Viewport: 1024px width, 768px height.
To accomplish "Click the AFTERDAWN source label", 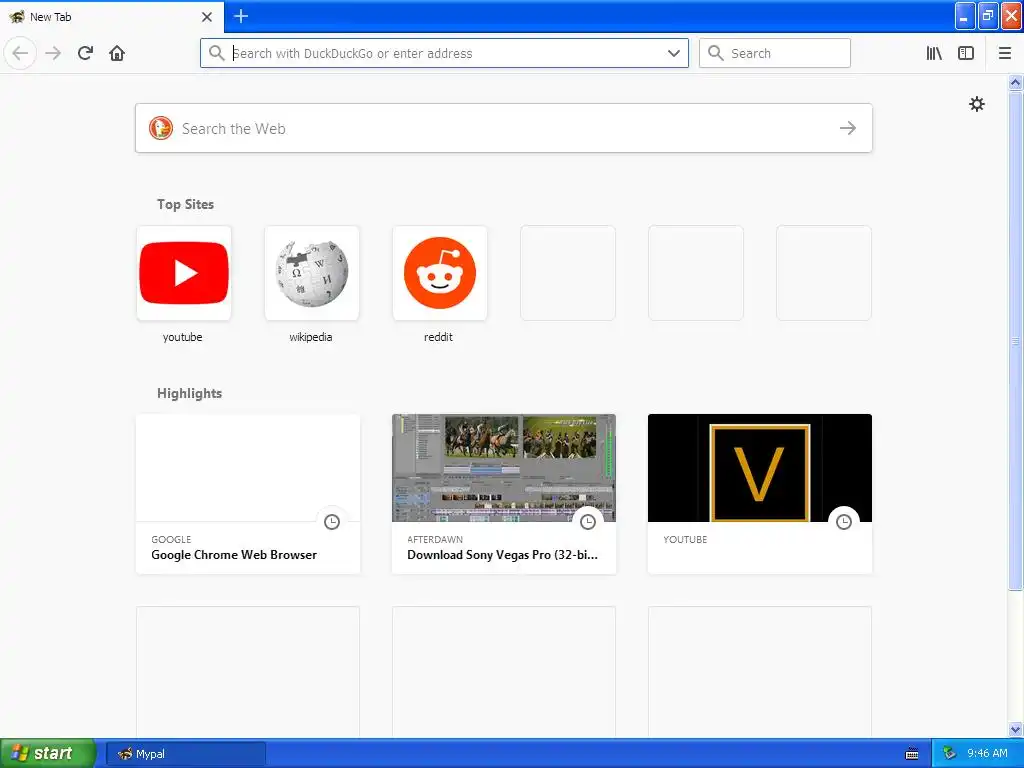I will point(435,539).
